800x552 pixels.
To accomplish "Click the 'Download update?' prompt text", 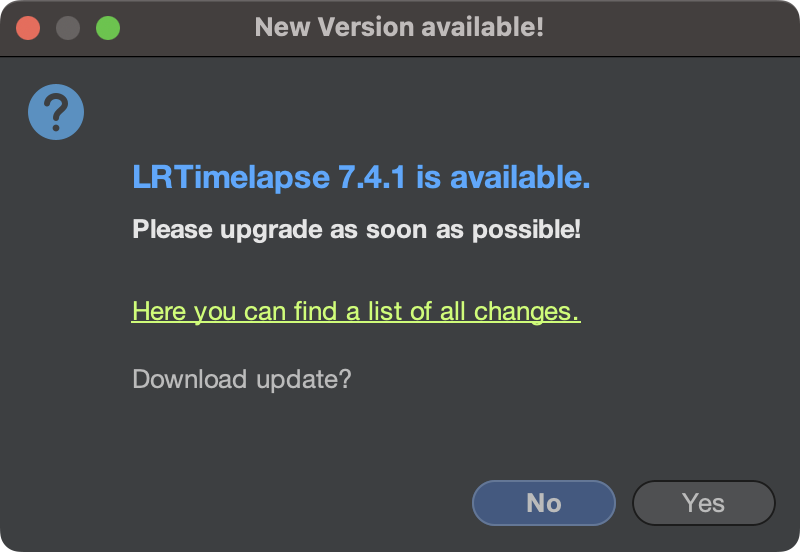I will coord(242,379).
